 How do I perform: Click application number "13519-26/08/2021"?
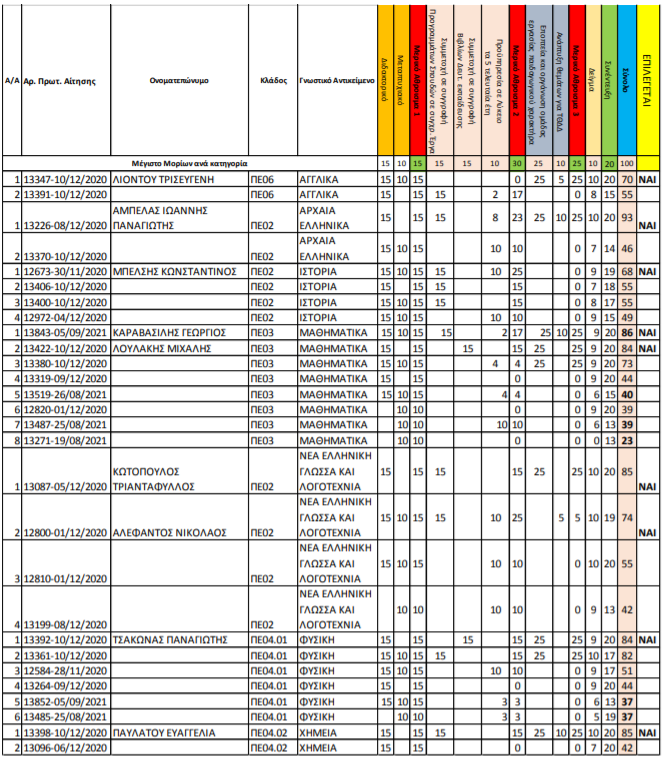[x=65, y=394]
